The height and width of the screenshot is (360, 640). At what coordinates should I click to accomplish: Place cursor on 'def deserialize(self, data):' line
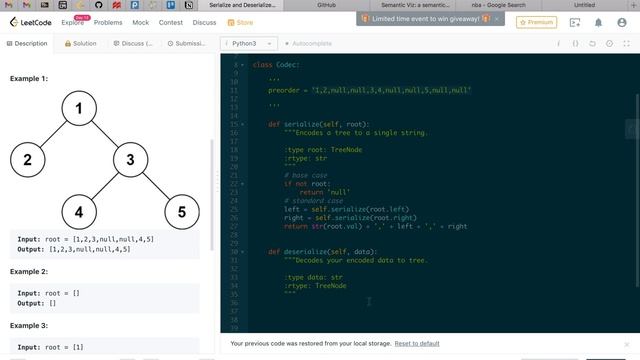pos(322,252)
